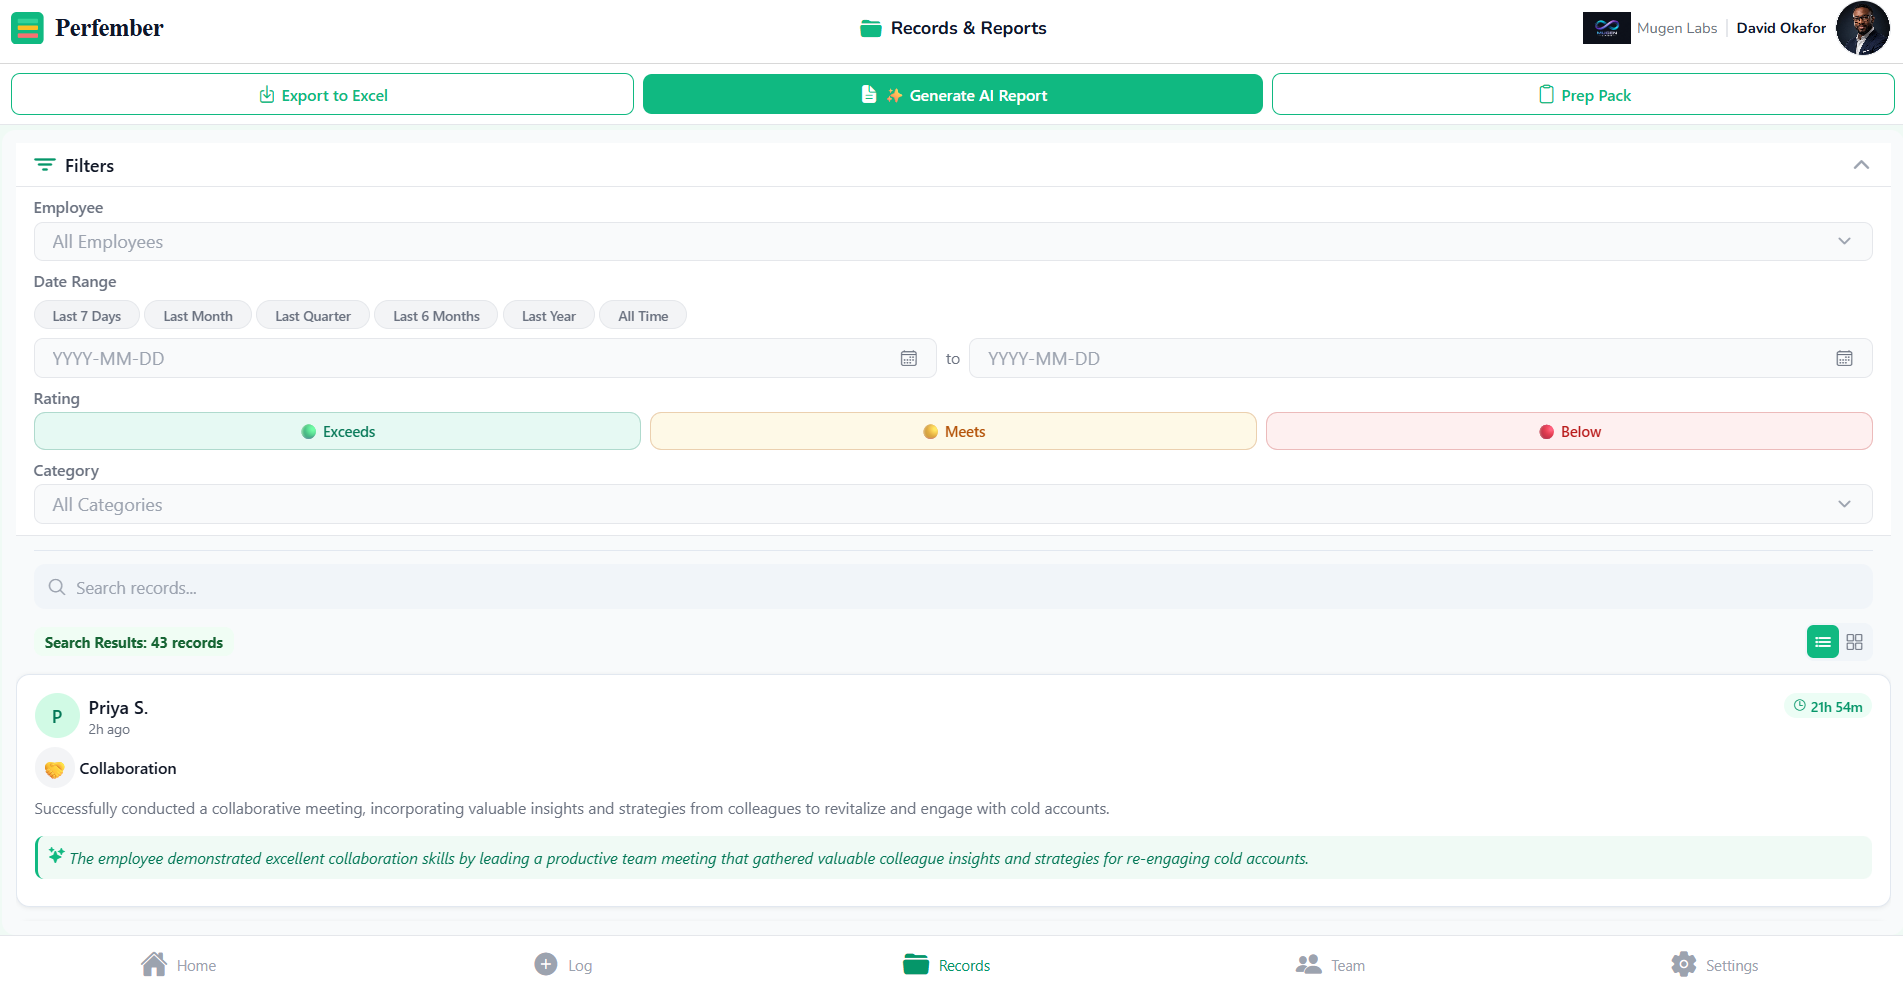
Task: Click Generate AI Report
Action: coord(952,94)
